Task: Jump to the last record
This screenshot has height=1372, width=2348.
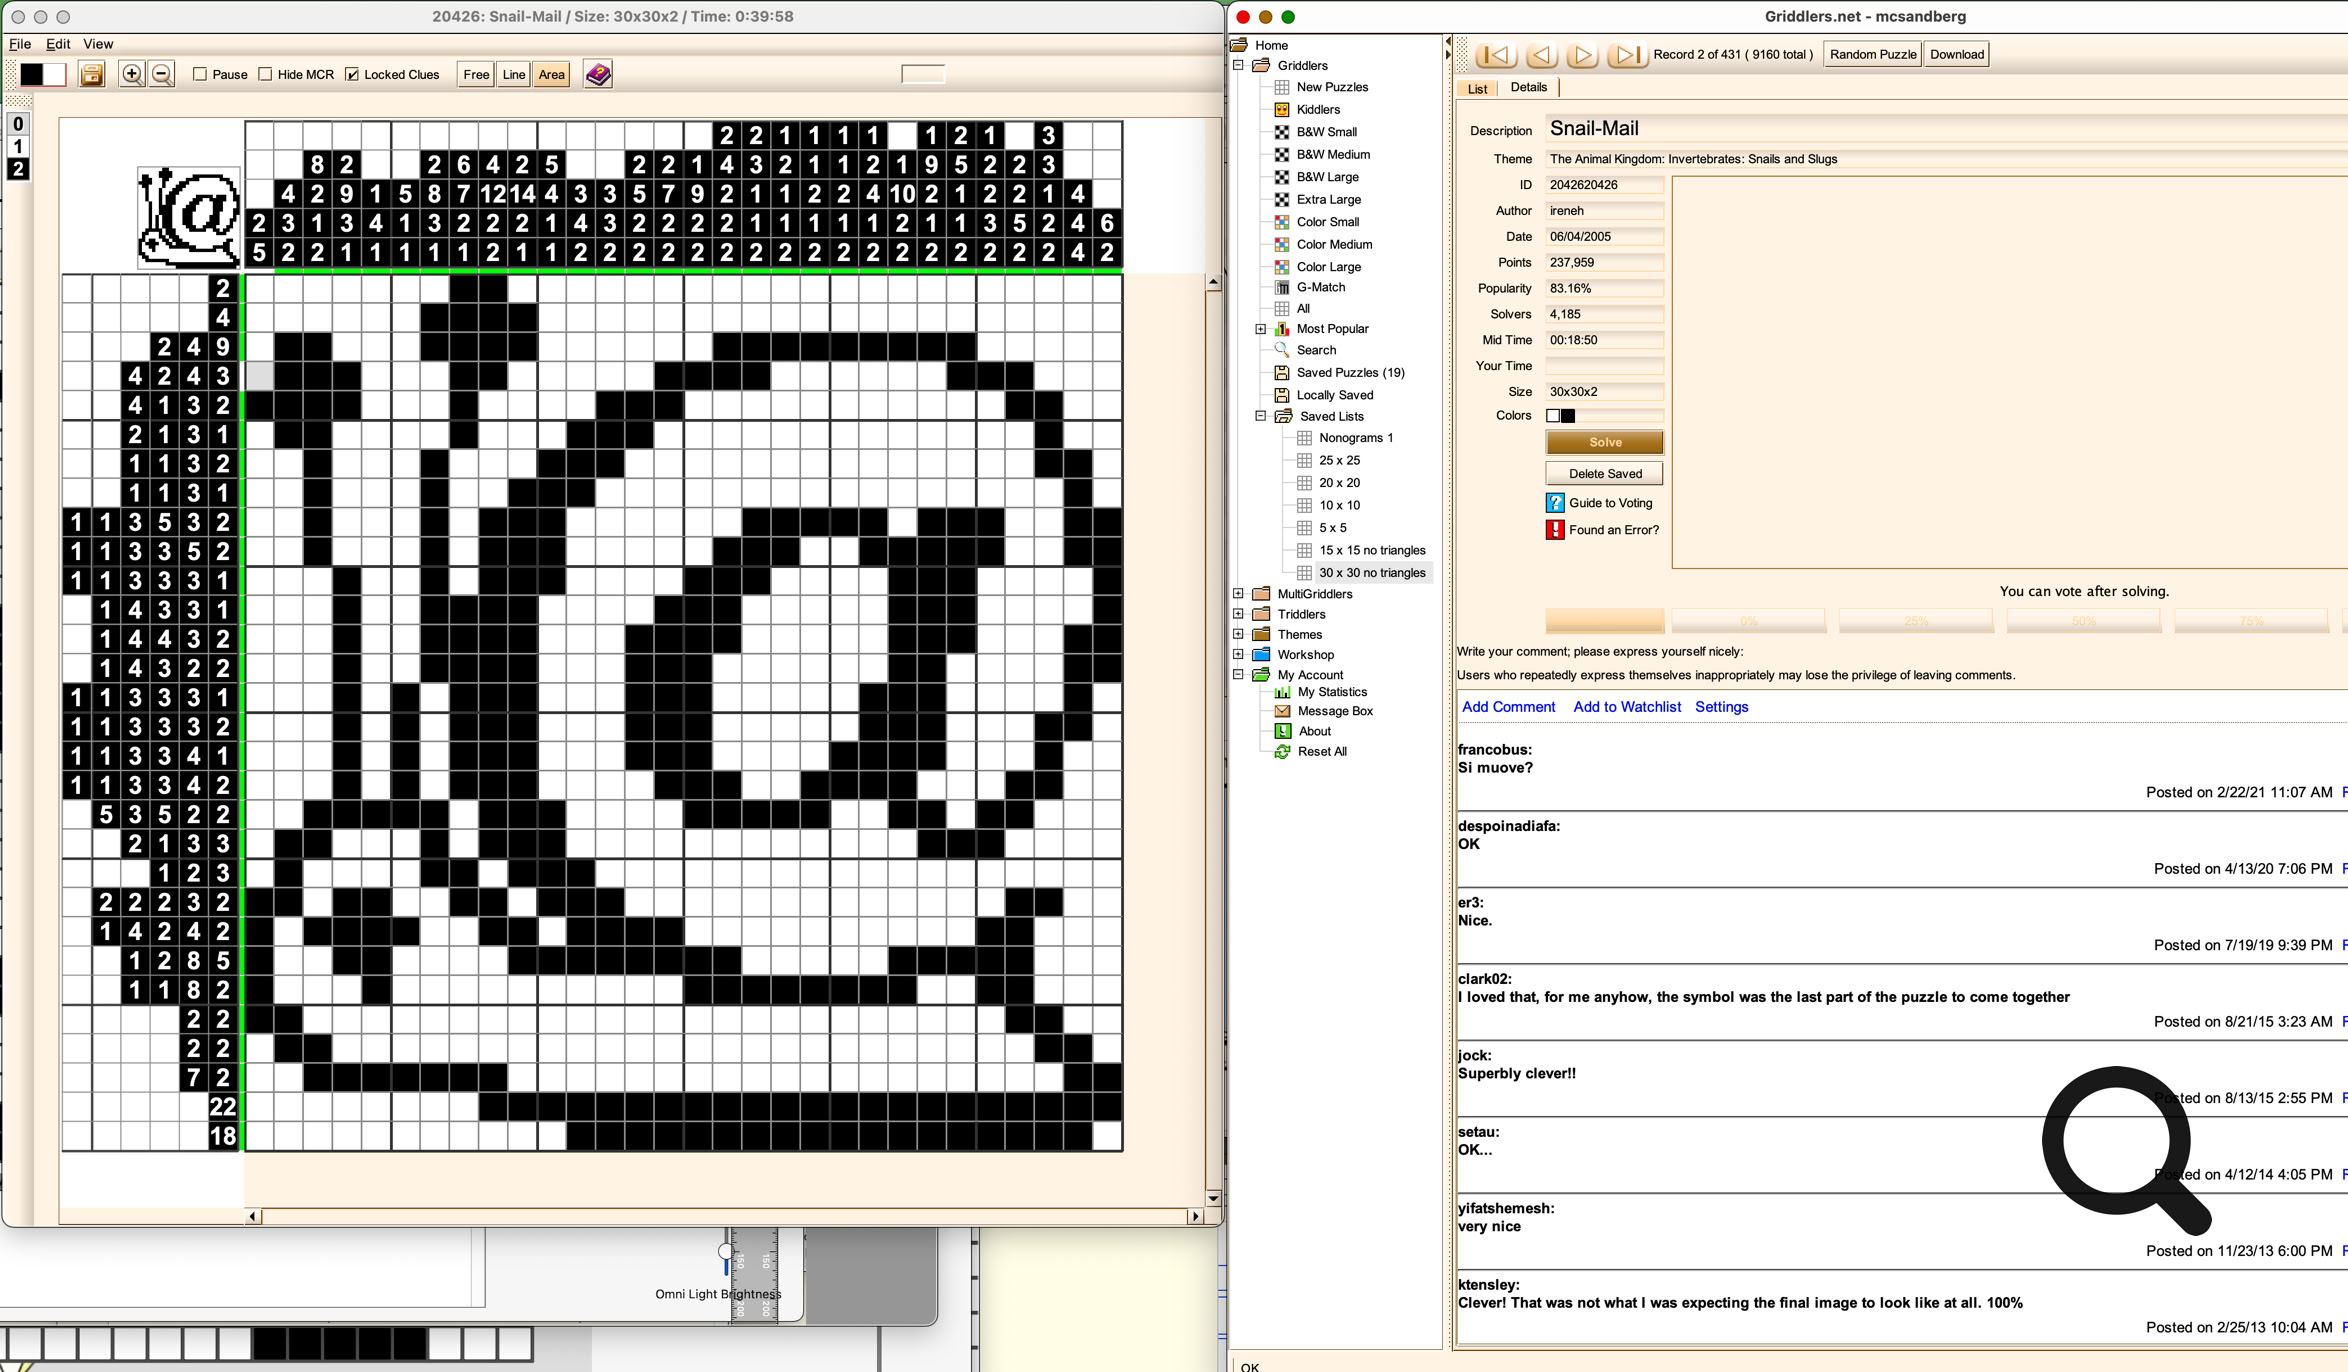Action: pos(1626,55)
